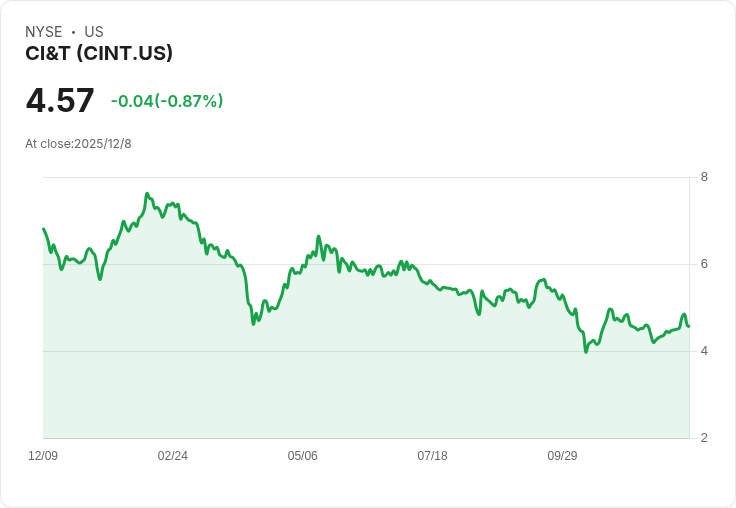Image resolution: width=736 pixels, height=508 pixels.
Task: Select the NYSE exchange label
Action: (x=44, y=32)
